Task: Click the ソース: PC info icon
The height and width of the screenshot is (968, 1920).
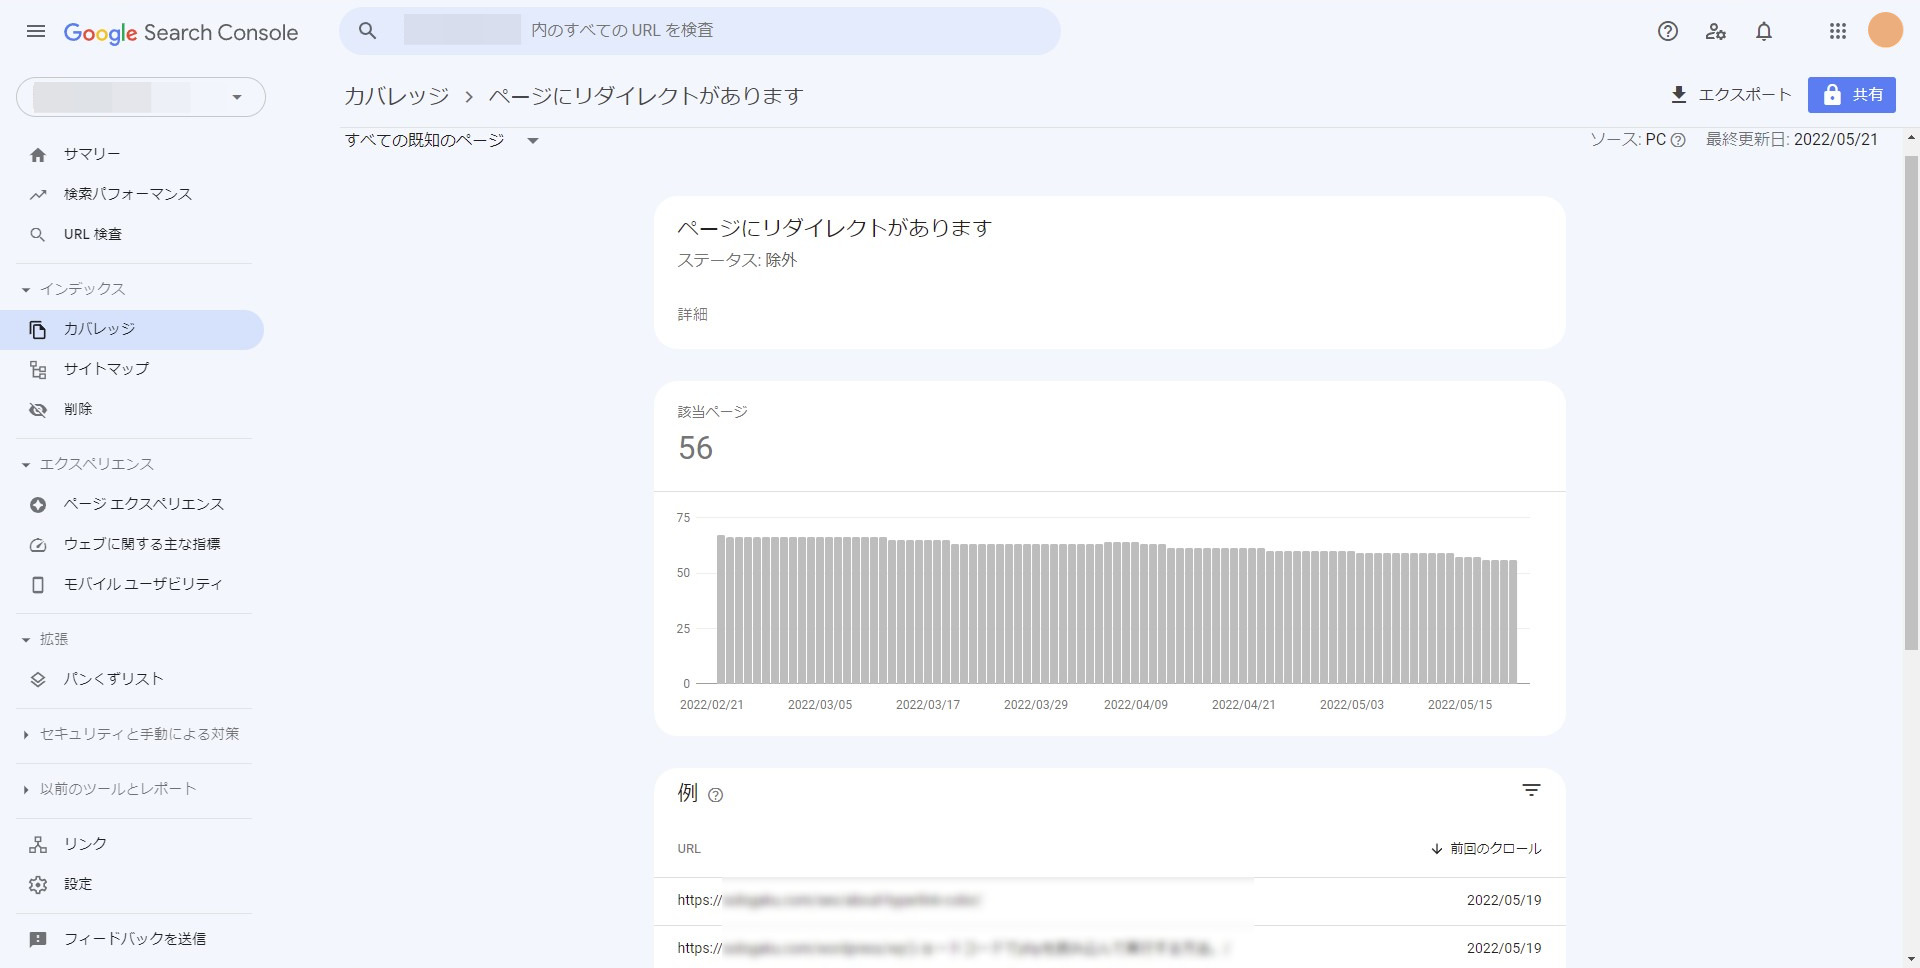Action: pyautogui.click(x=1678, y=140)
